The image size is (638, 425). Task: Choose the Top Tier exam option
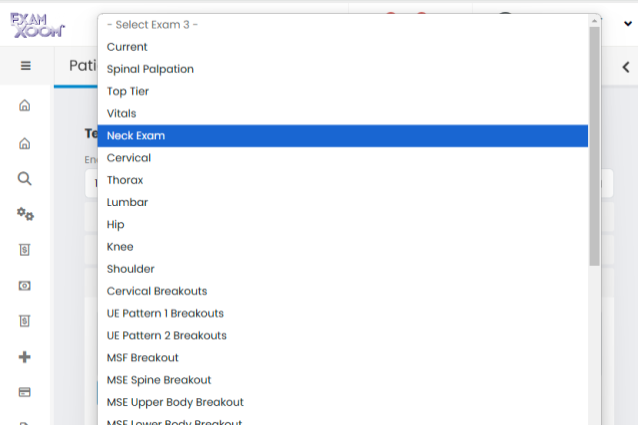pos(128,91)
